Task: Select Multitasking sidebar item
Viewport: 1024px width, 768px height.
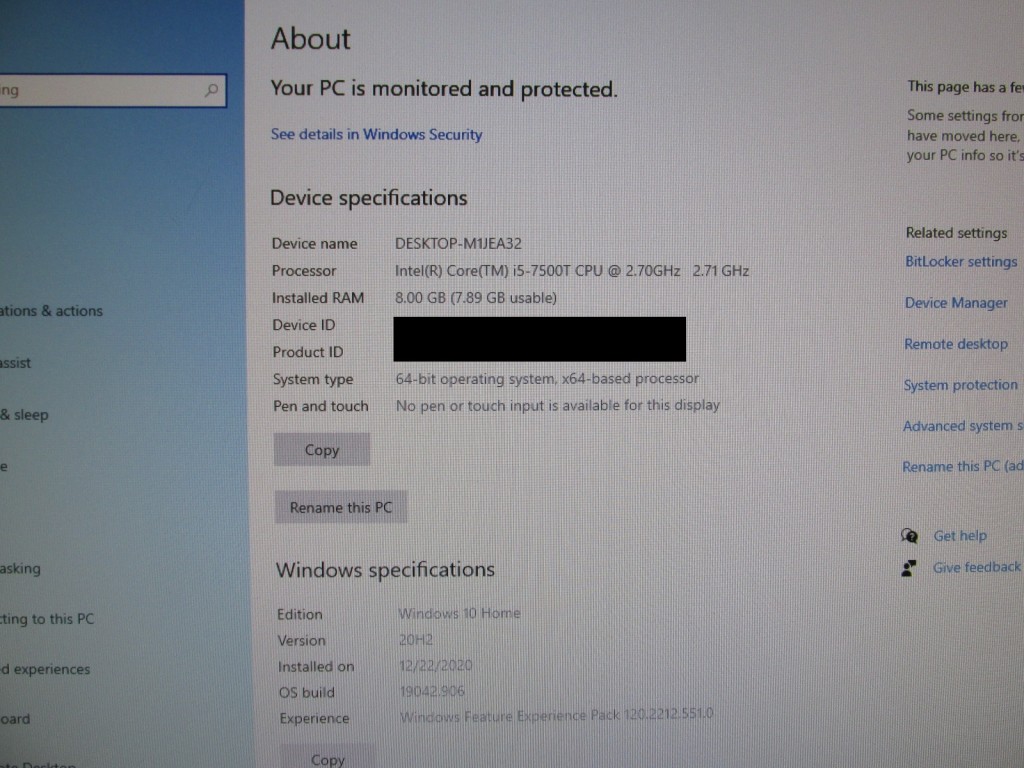Action: [x=20, y=569]
